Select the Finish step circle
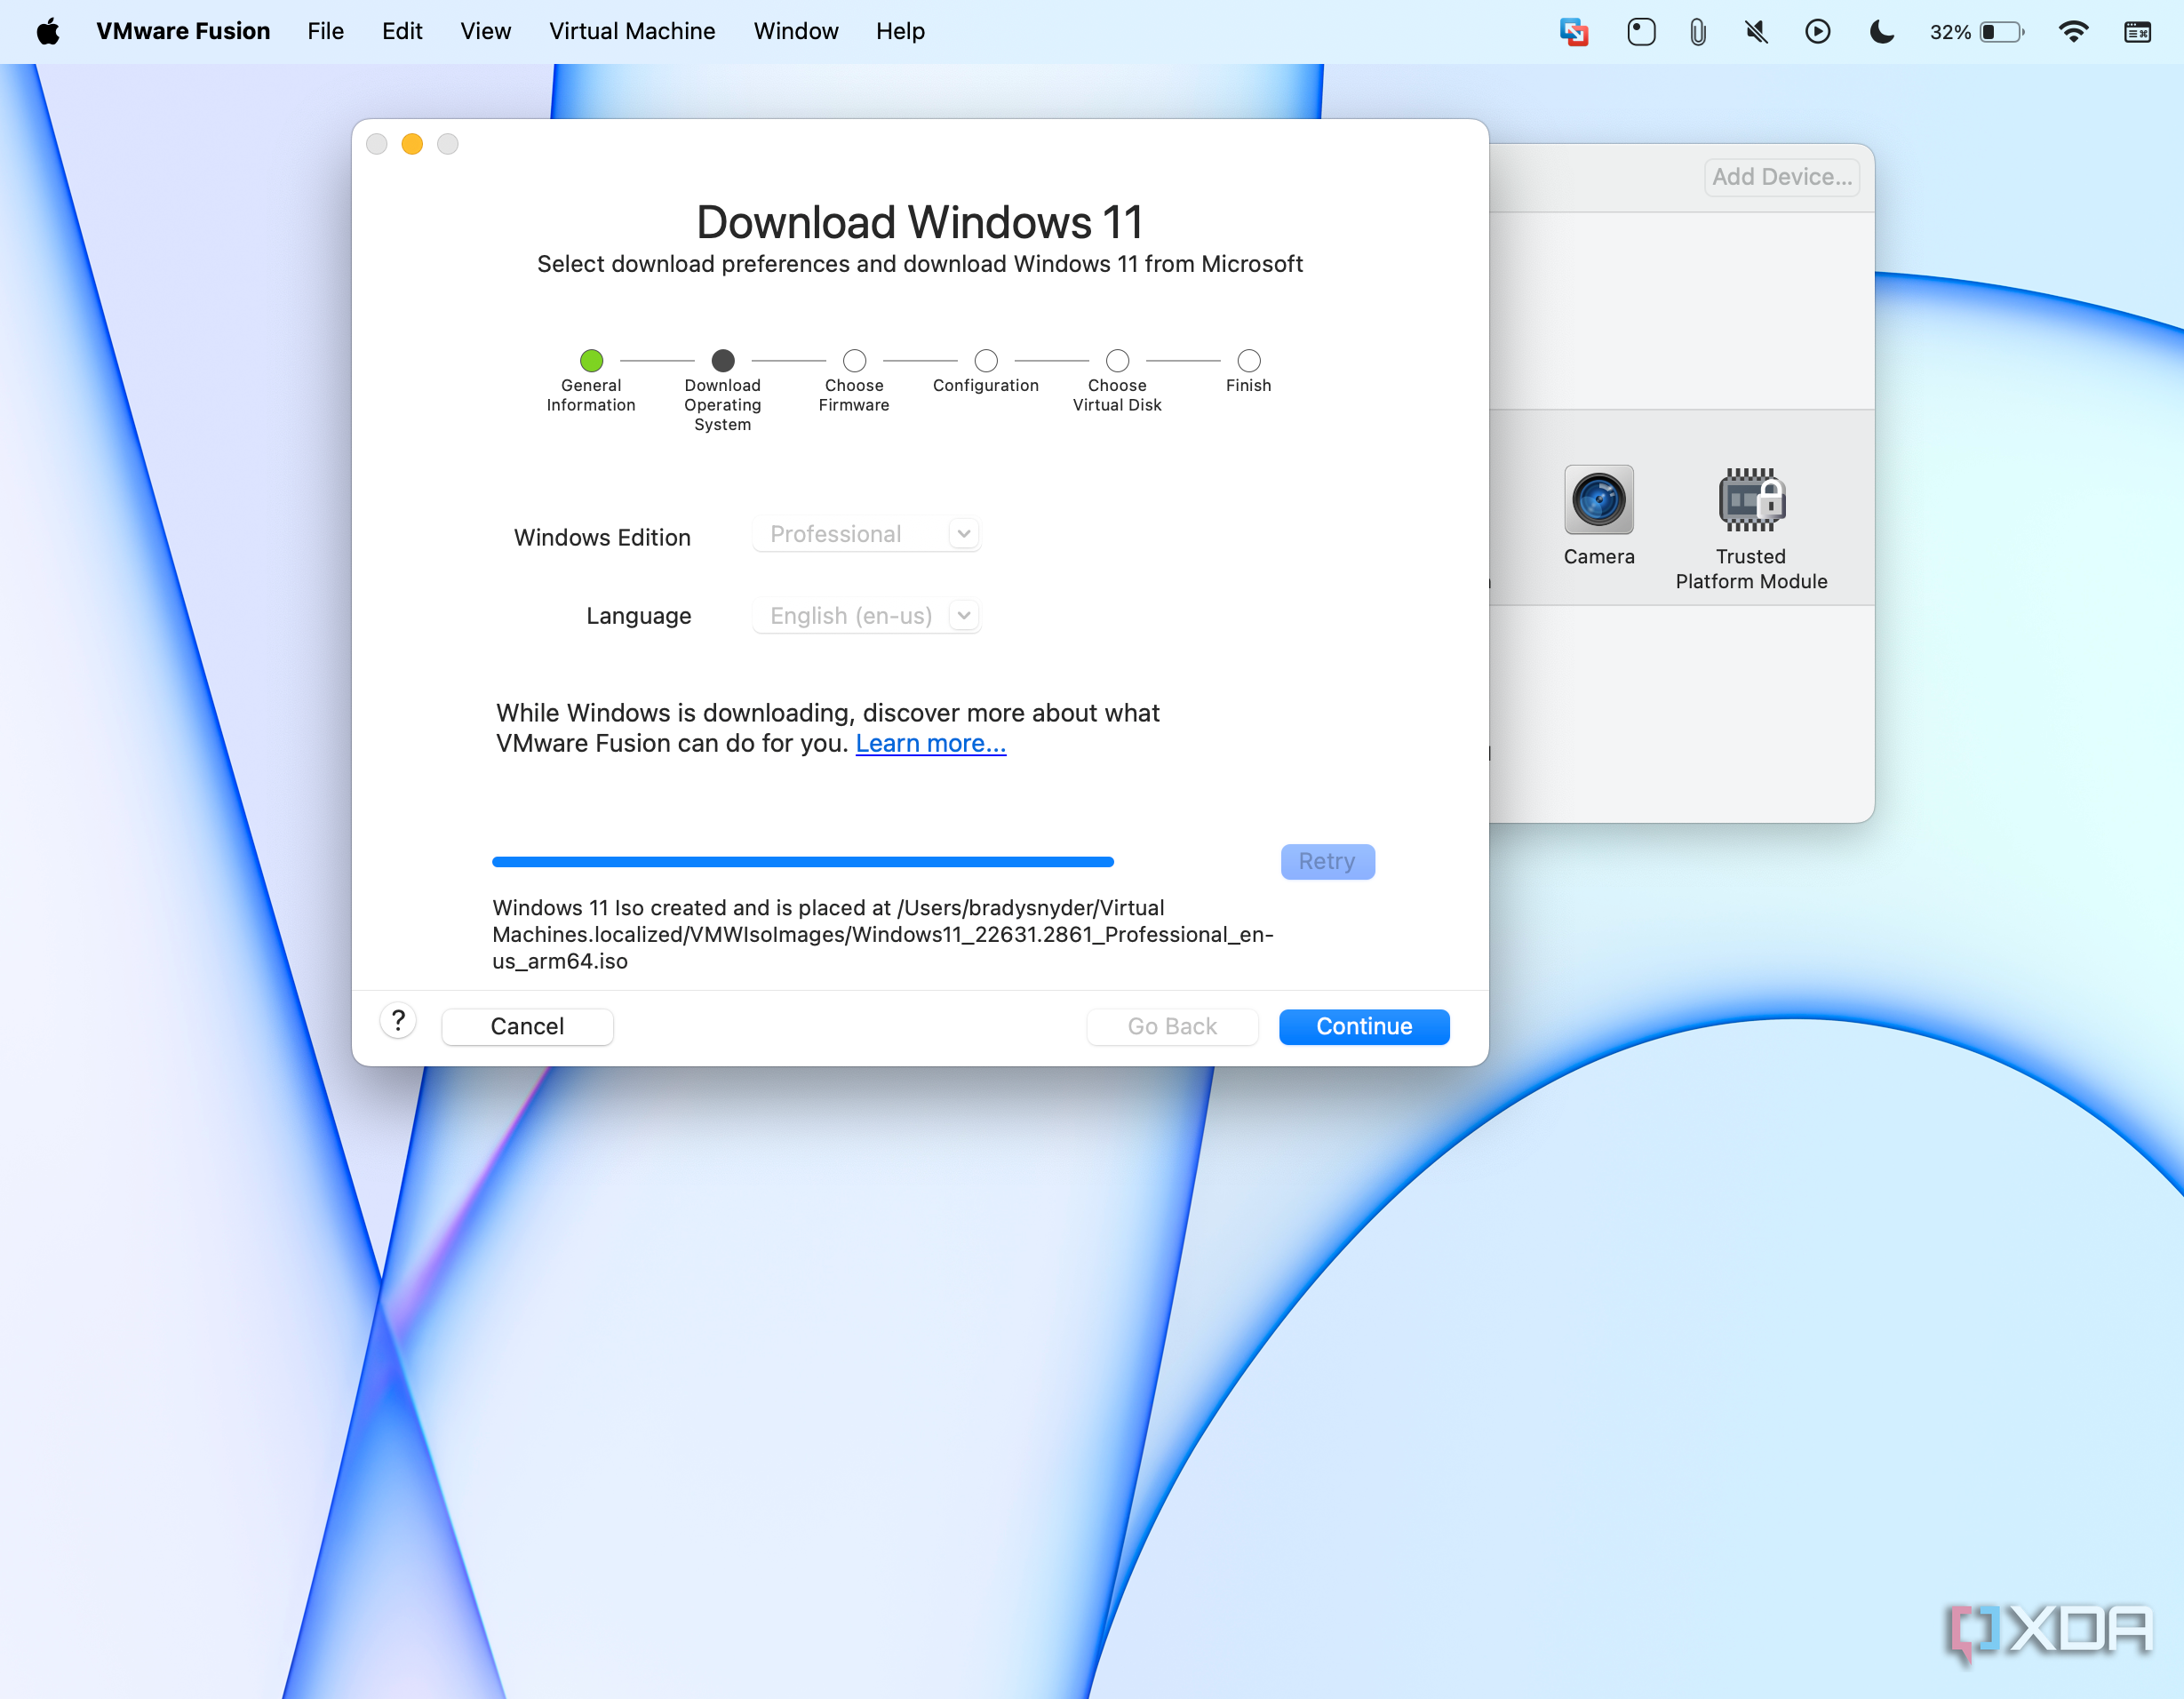Screen dimensions: 2184x1699 click(x=1248, y=360)
